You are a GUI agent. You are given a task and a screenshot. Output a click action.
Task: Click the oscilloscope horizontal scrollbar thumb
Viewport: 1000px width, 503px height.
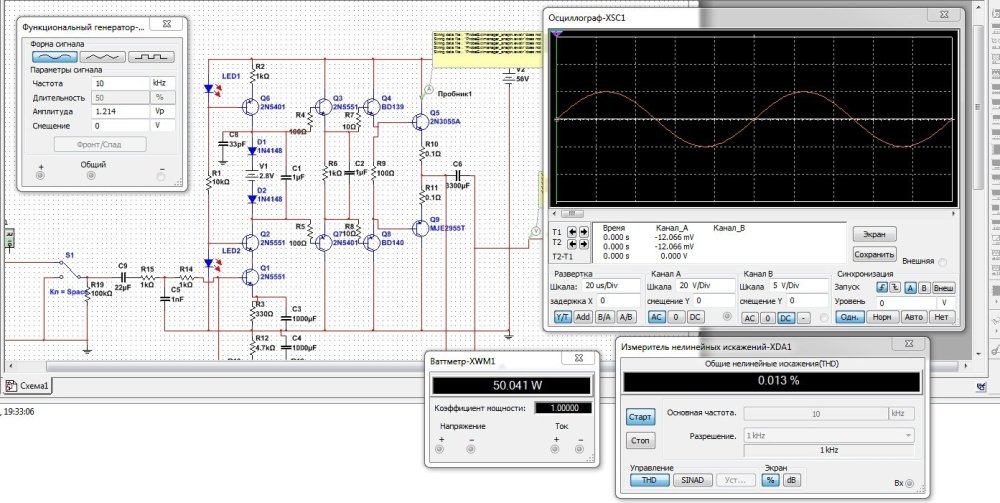(x=574, y=213)
